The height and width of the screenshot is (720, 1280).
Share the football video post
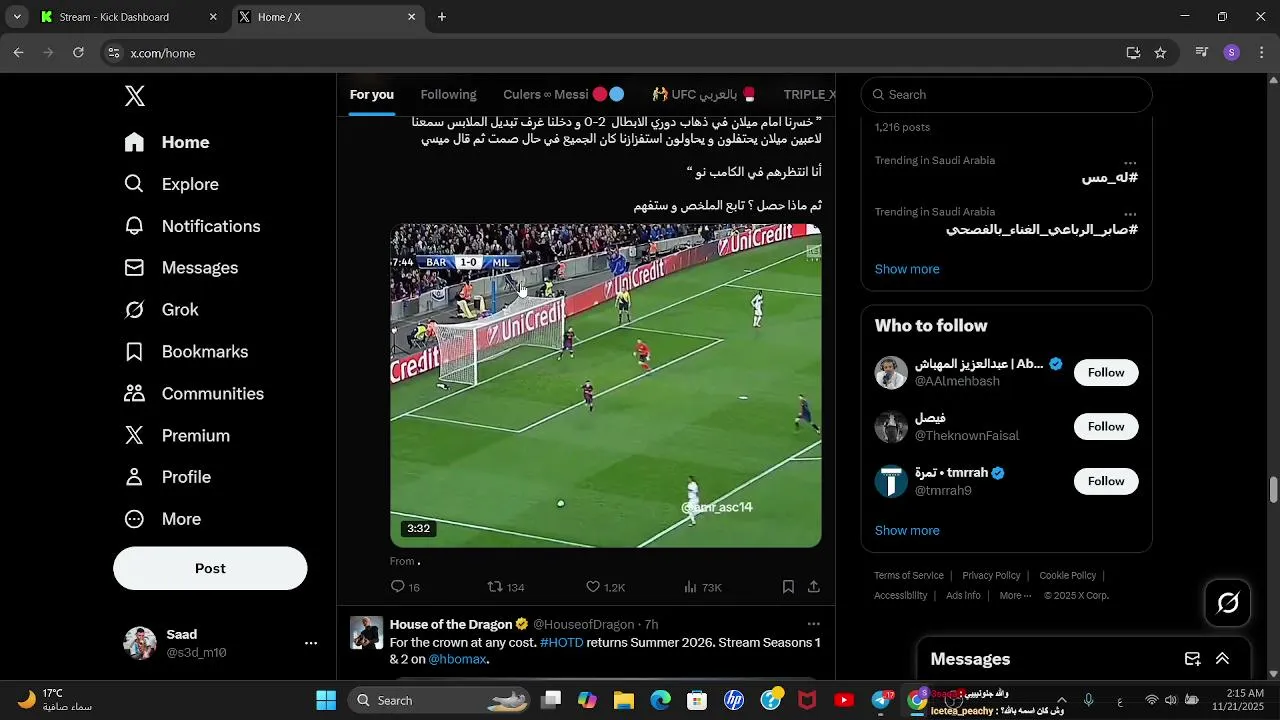pos(814,587)
